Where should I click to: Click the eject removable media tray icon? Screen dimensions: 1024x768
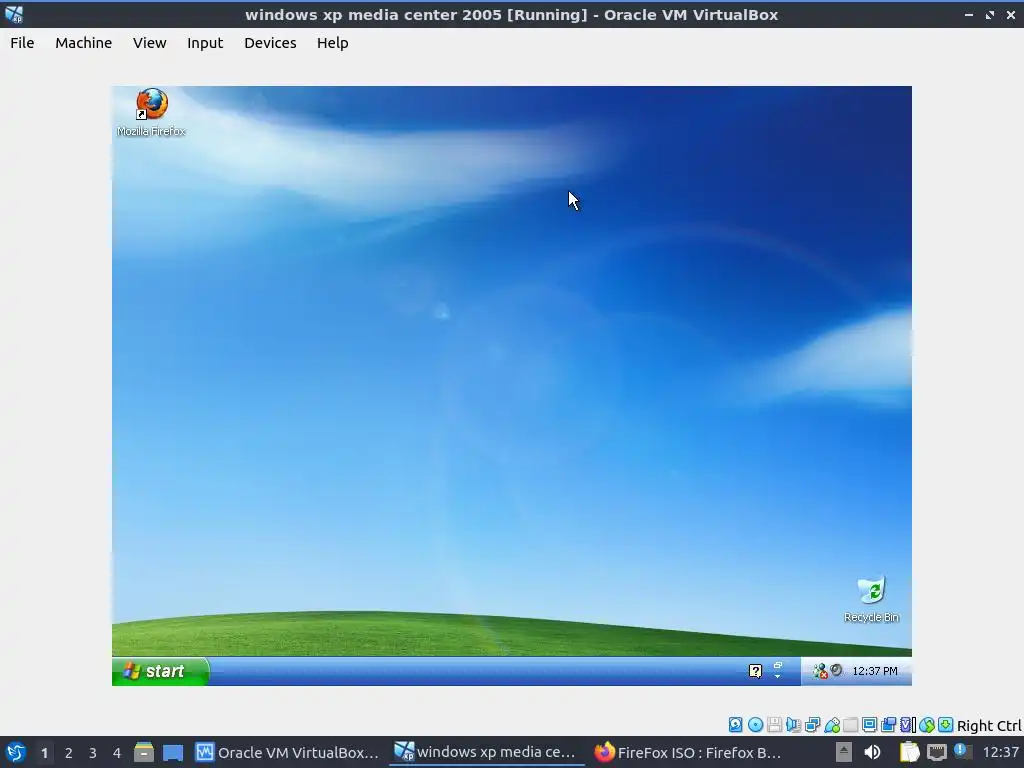pyautogui.click(x=844, y=752)
